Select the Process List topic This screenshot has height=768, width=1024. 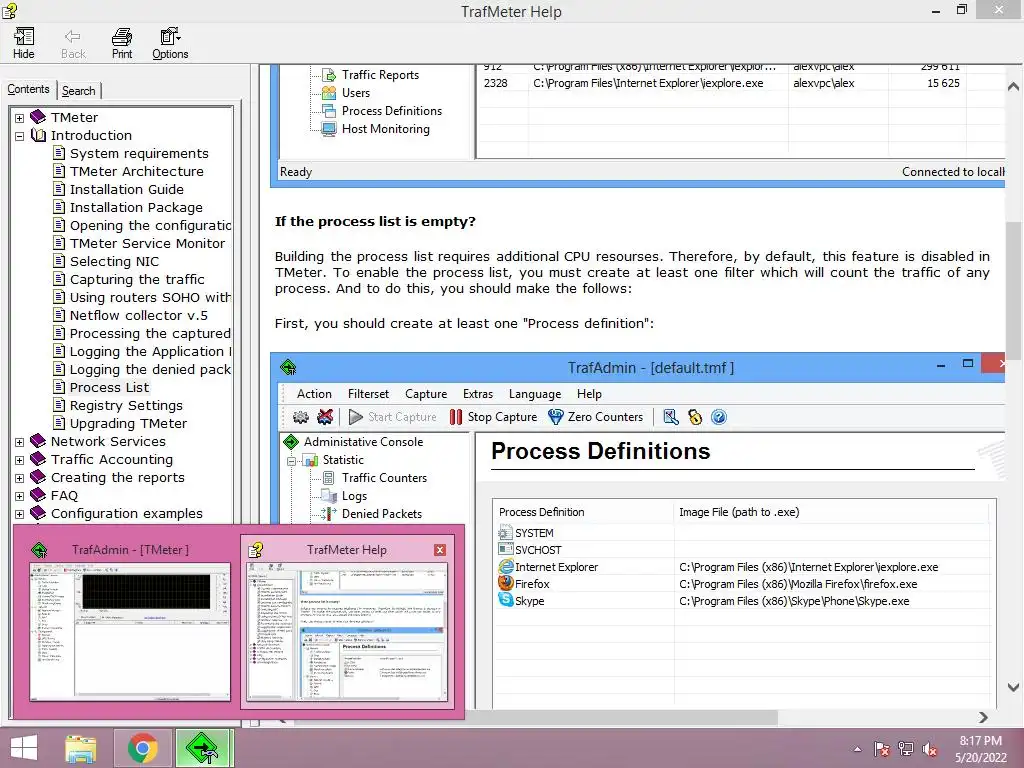coord(109,387)
